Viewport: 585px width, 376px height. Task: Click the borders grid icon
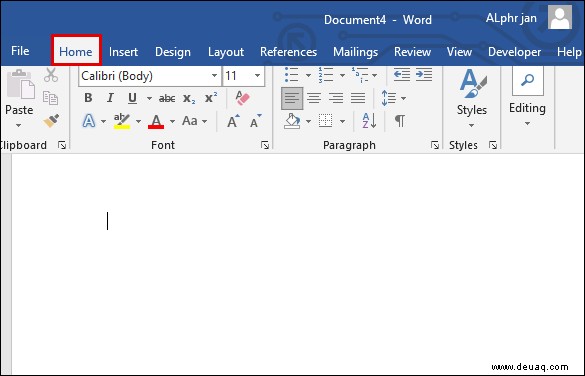coord(325,121)
